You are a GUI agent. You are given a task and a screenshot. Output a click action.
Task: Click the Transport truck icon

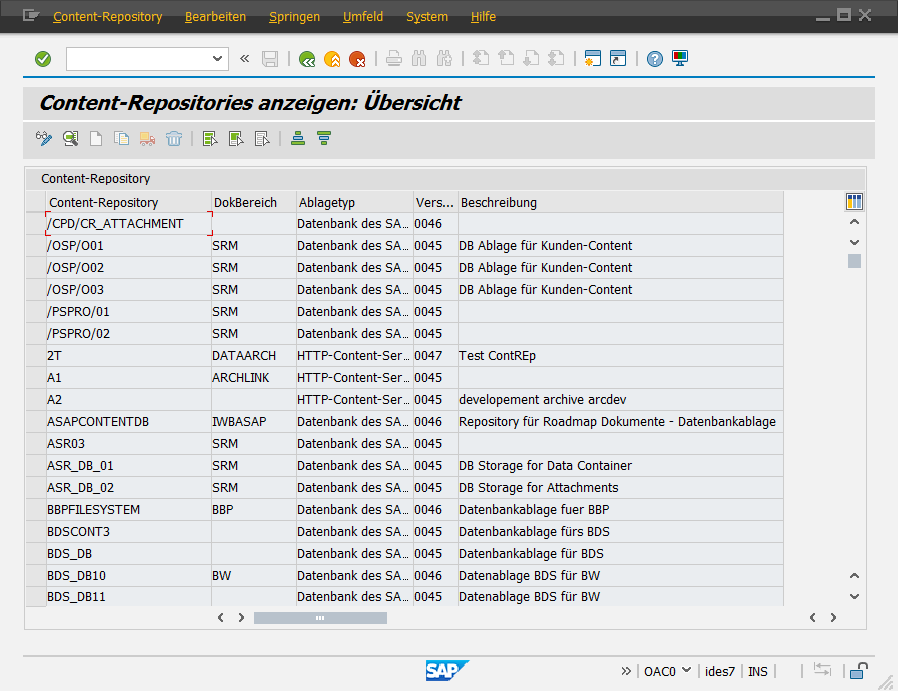[147, 139]
